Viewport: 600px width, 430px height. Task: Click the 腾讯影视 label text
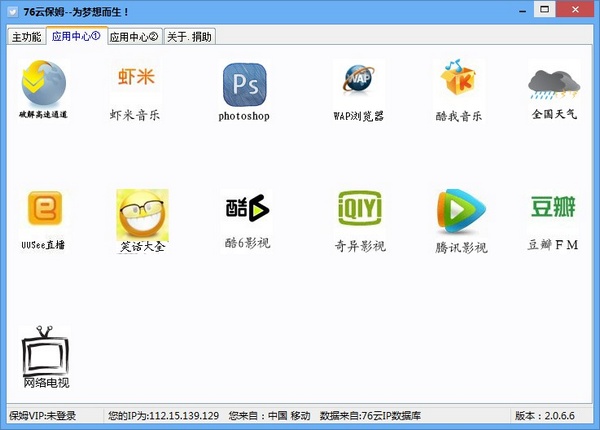[461, 248]
